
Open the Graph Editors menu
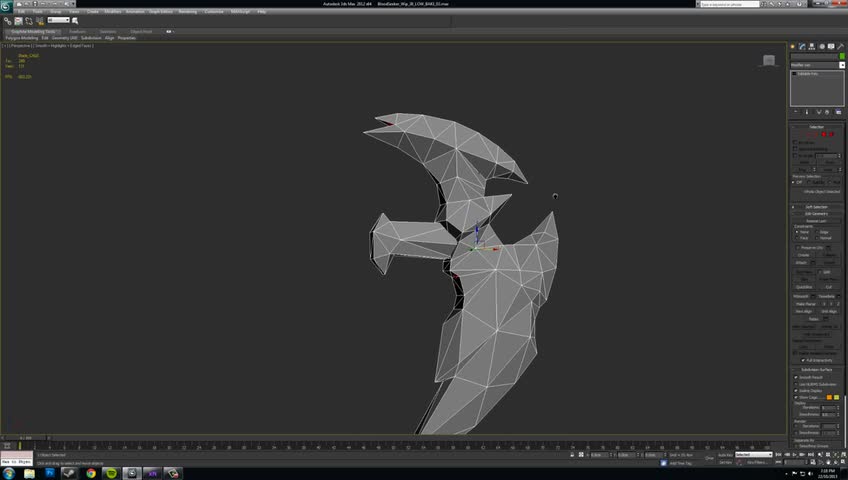pyautogui.click(x=161, y=11)
